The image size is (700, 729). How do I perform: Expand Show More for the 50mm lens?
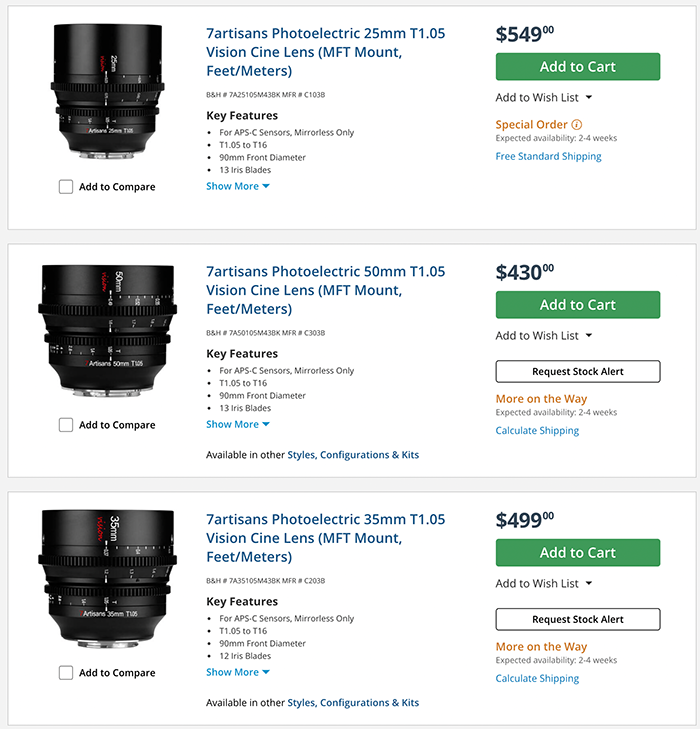pos(238,424)
